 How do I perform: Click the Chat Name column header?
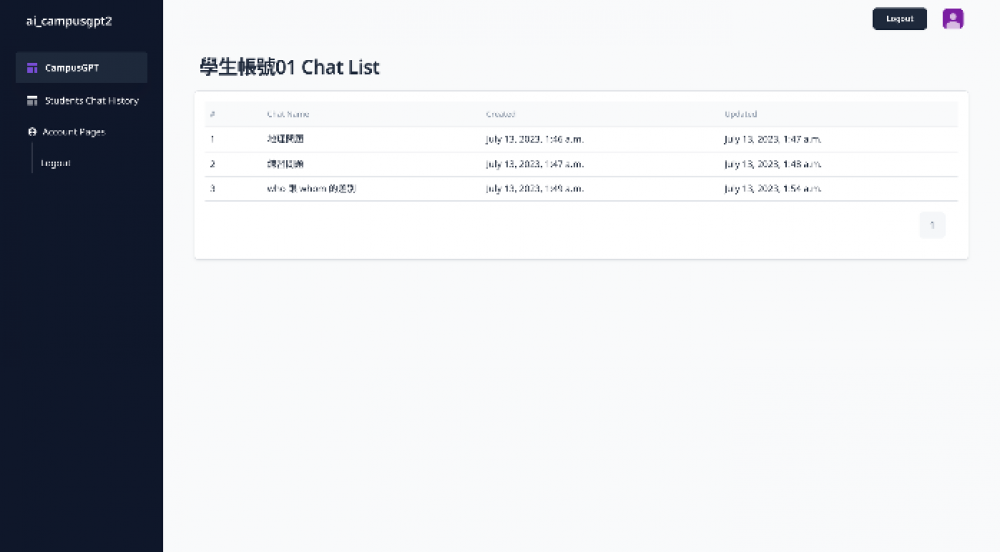[288, 114]
